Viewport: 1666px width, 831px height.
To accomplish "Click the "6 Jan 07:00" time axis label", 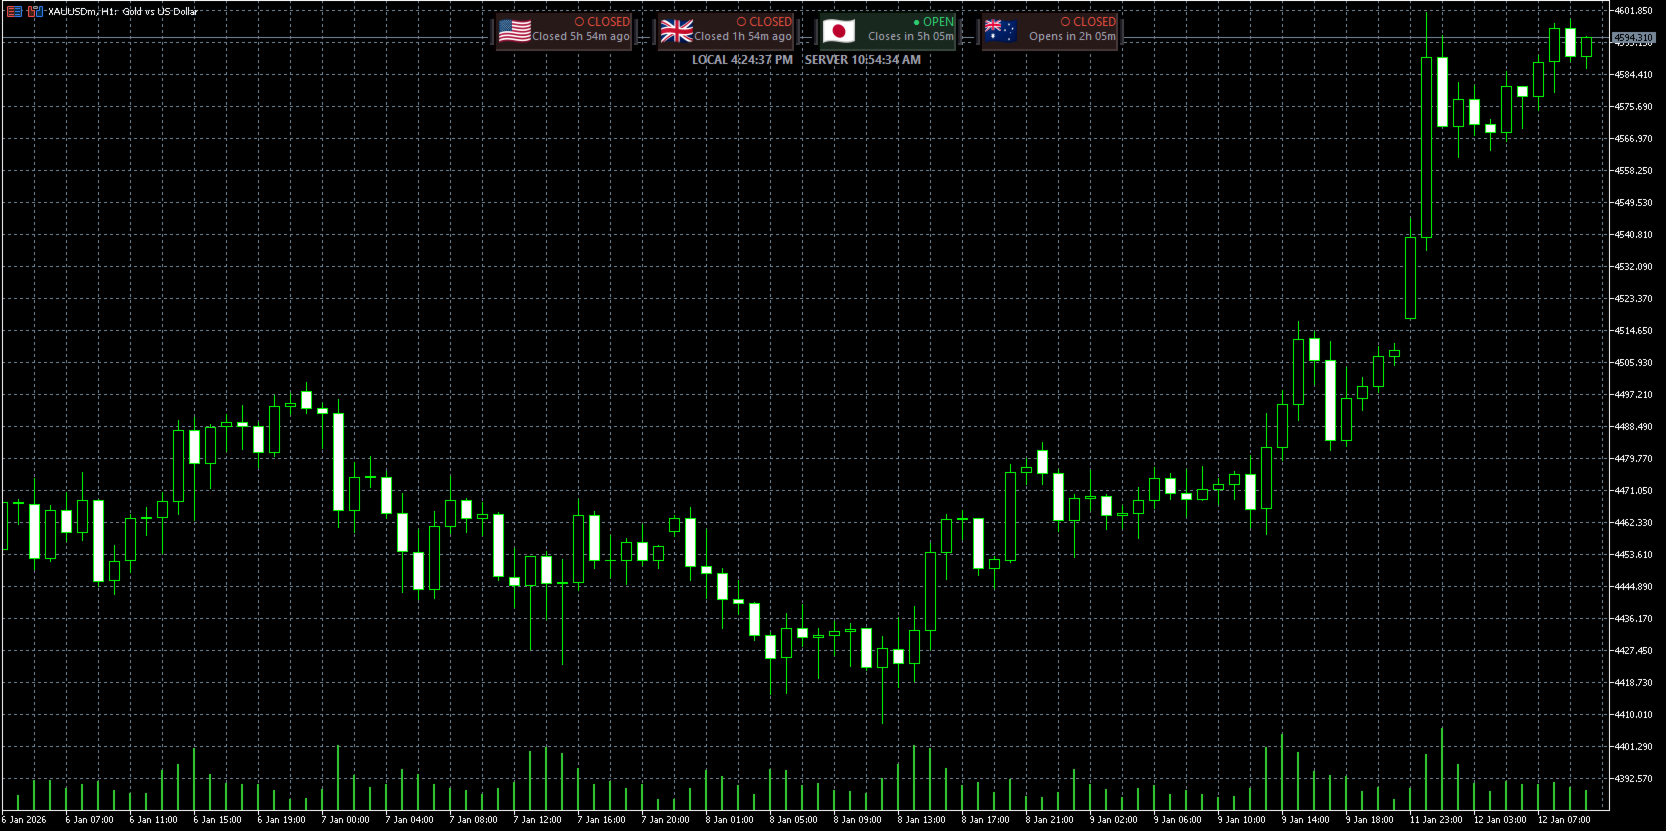I will [x=89, y=820].
